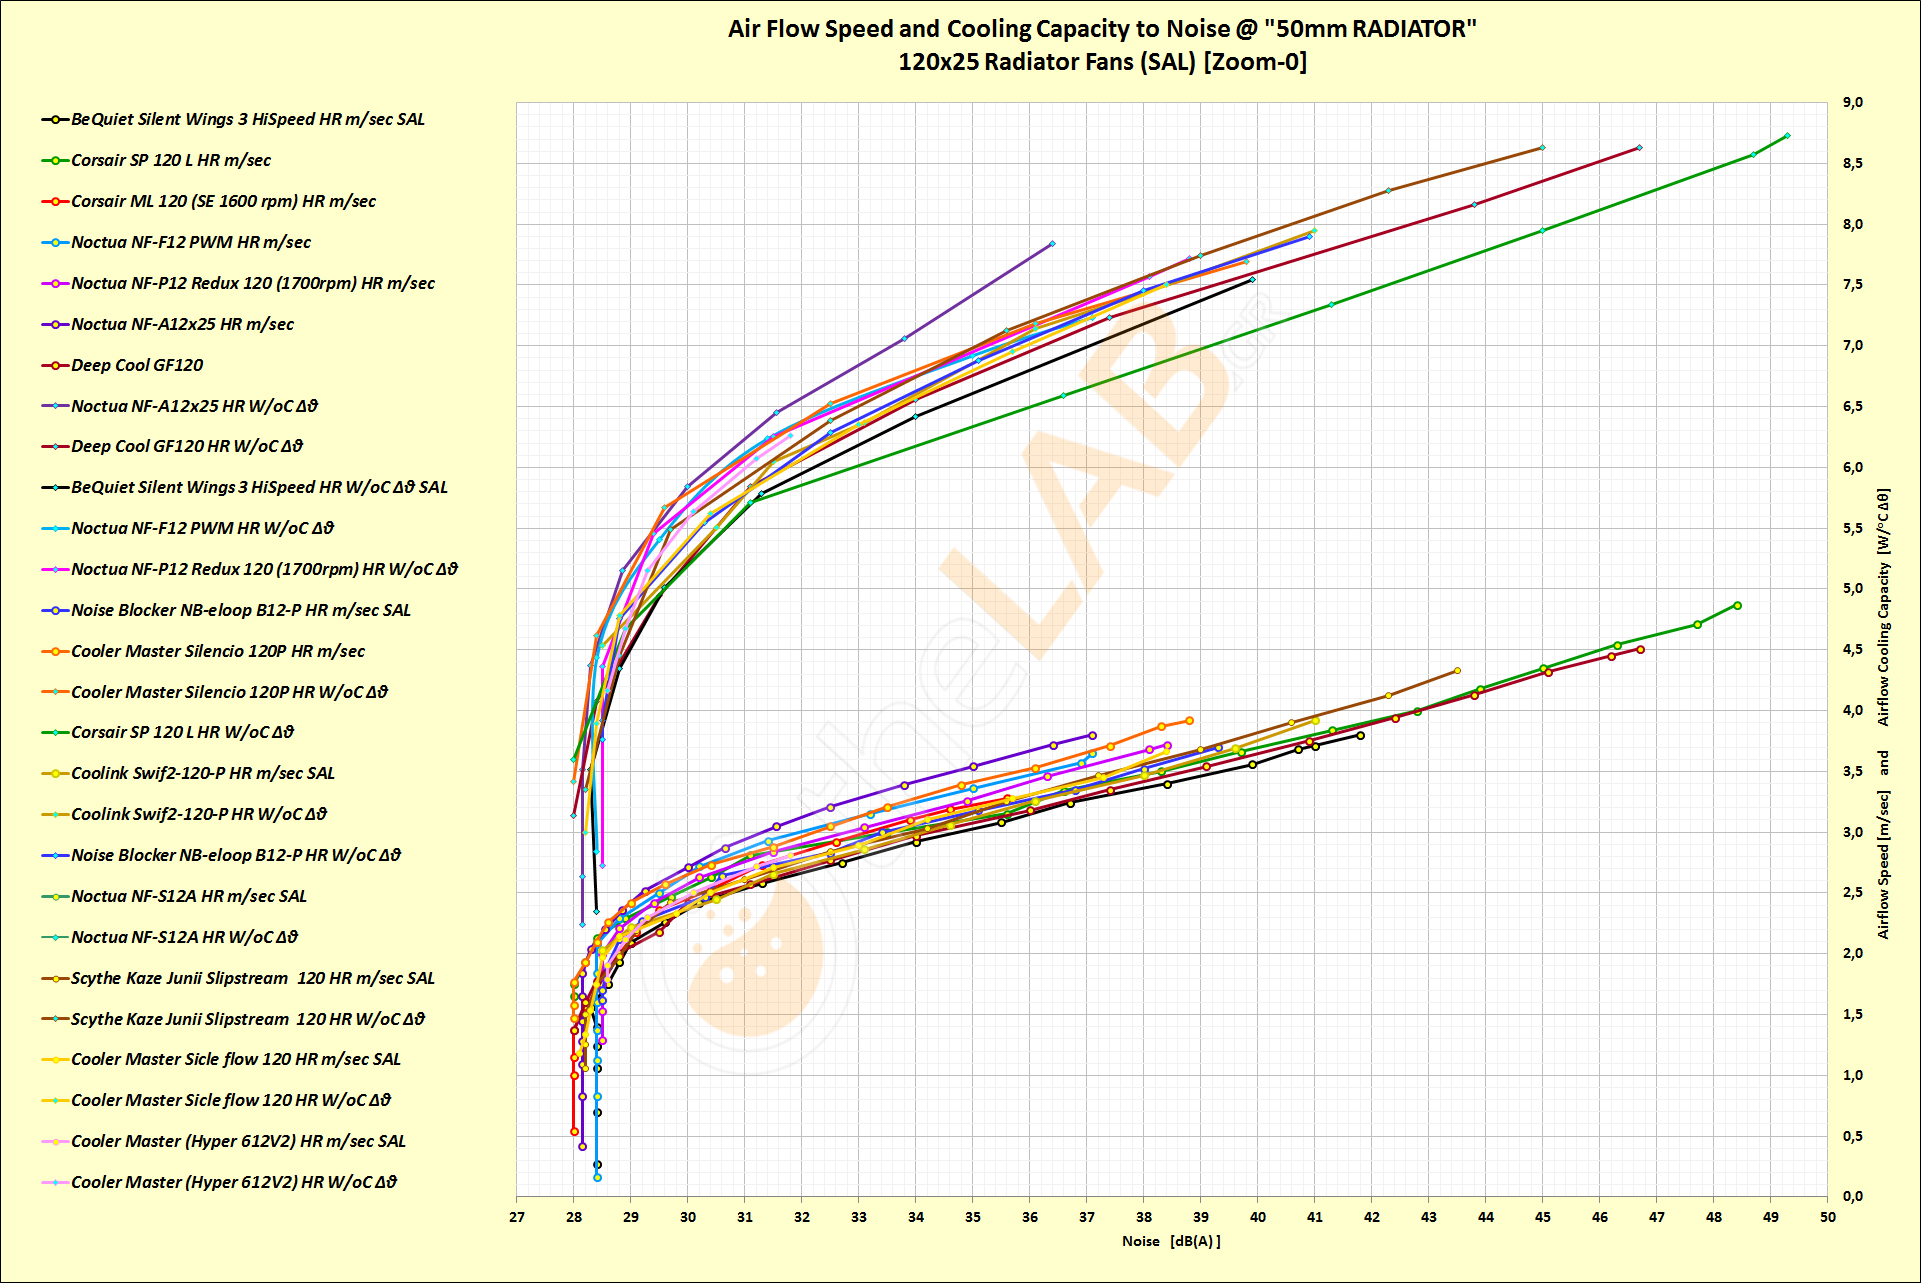Click the green line's topmost point near 49 dB(A)
The image size is (1921, 1283).
pos(1787,136)
